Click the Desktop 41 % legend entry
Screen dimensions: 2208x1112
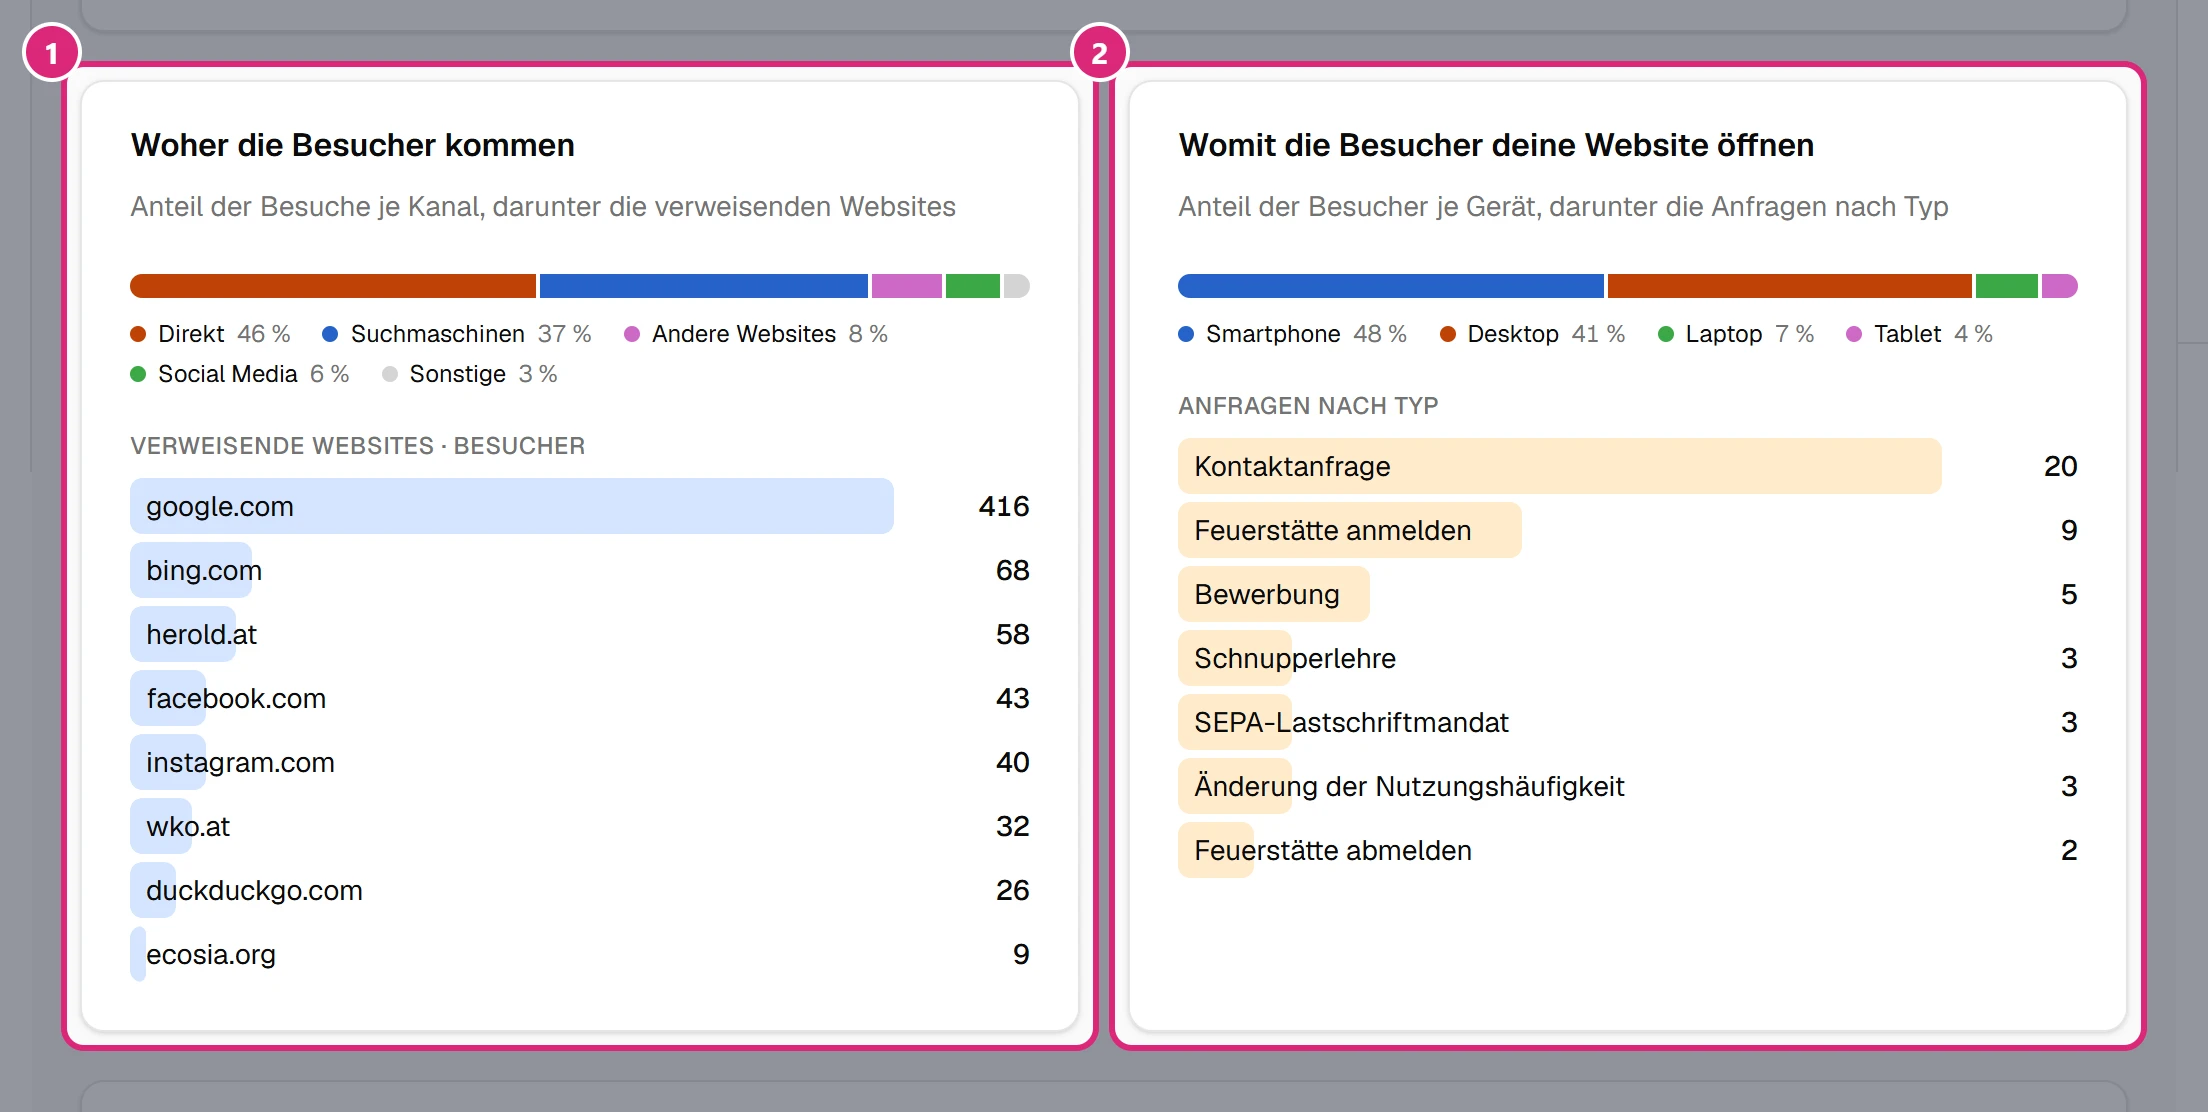point(1533,334)
